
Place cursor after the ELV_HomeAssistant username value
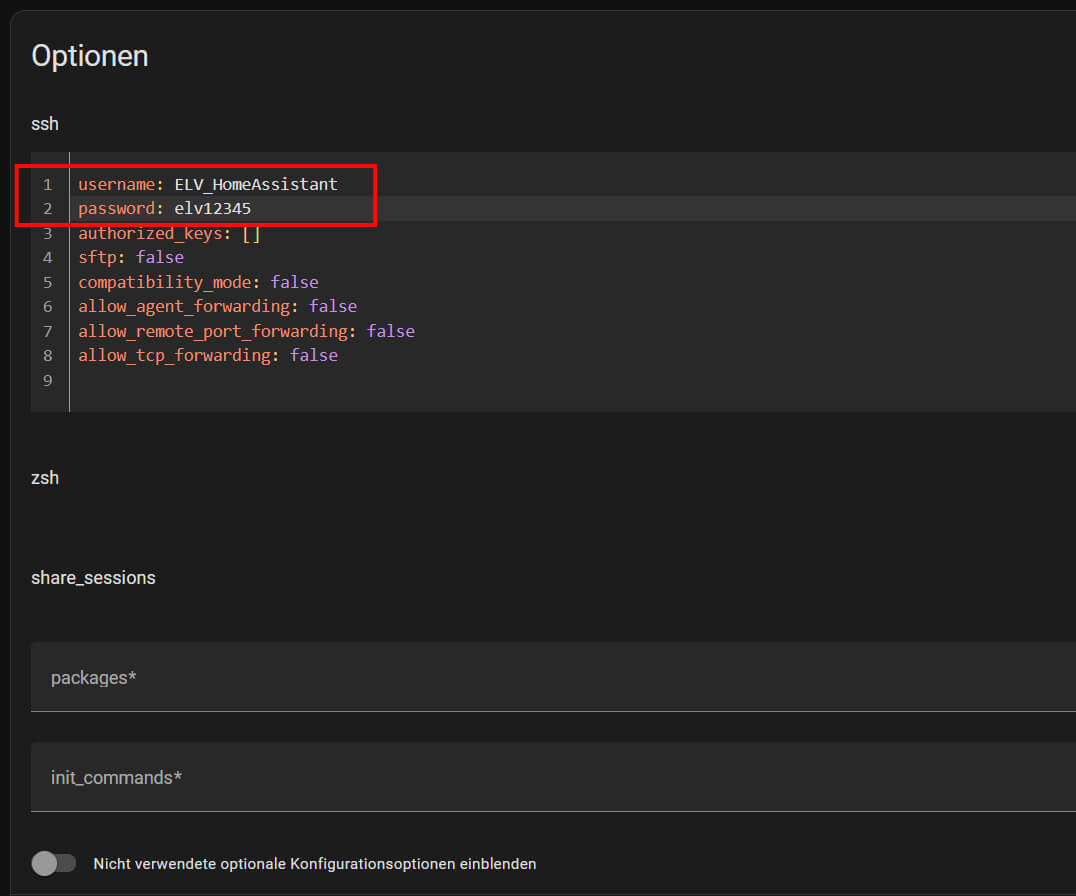pyautogui.click(x=339, y=184)
